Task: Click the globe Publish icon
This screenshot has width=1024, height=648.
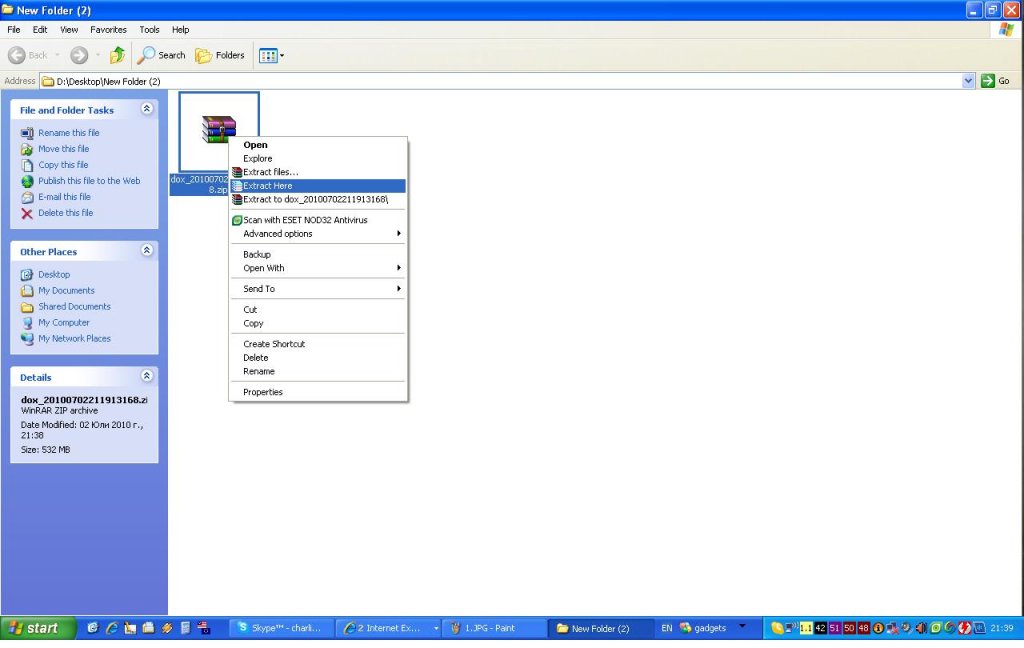Action: coord(27,182)
